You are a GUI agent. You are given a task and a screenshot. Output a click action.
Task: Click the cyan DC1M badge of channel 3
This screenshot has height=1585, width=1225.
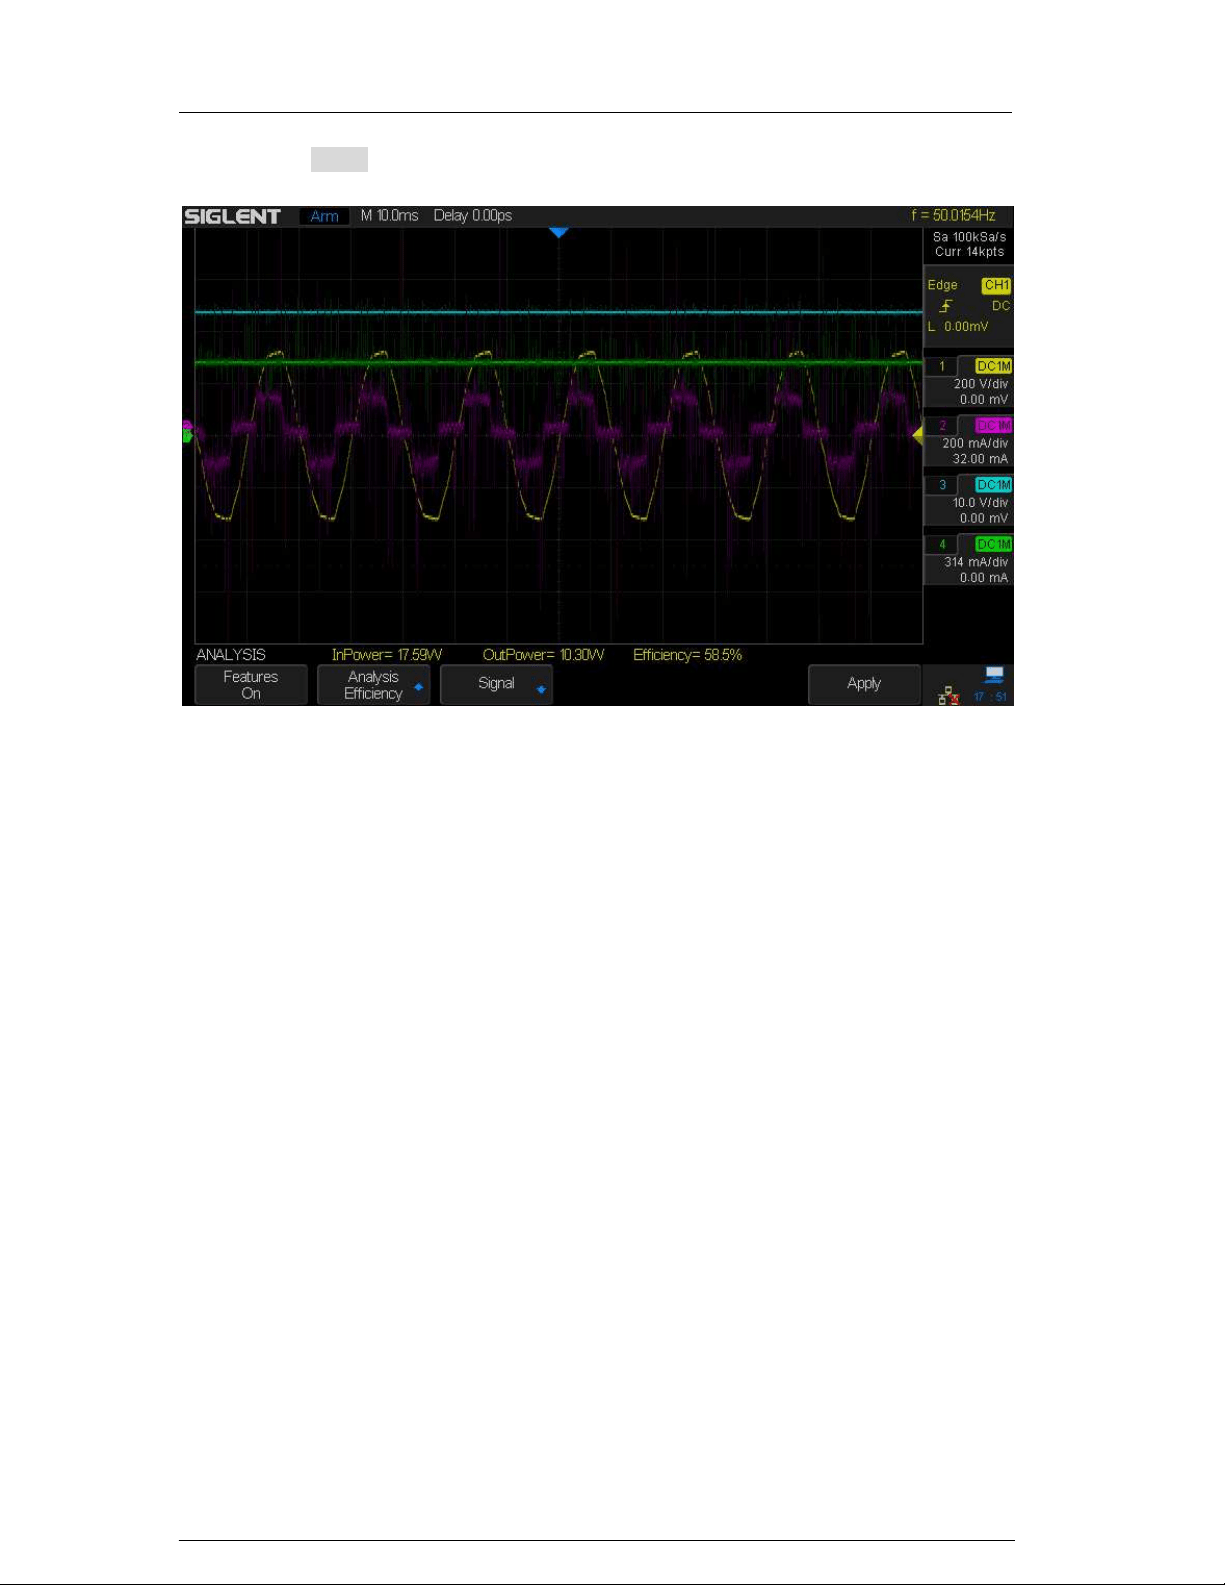point(993,485)
